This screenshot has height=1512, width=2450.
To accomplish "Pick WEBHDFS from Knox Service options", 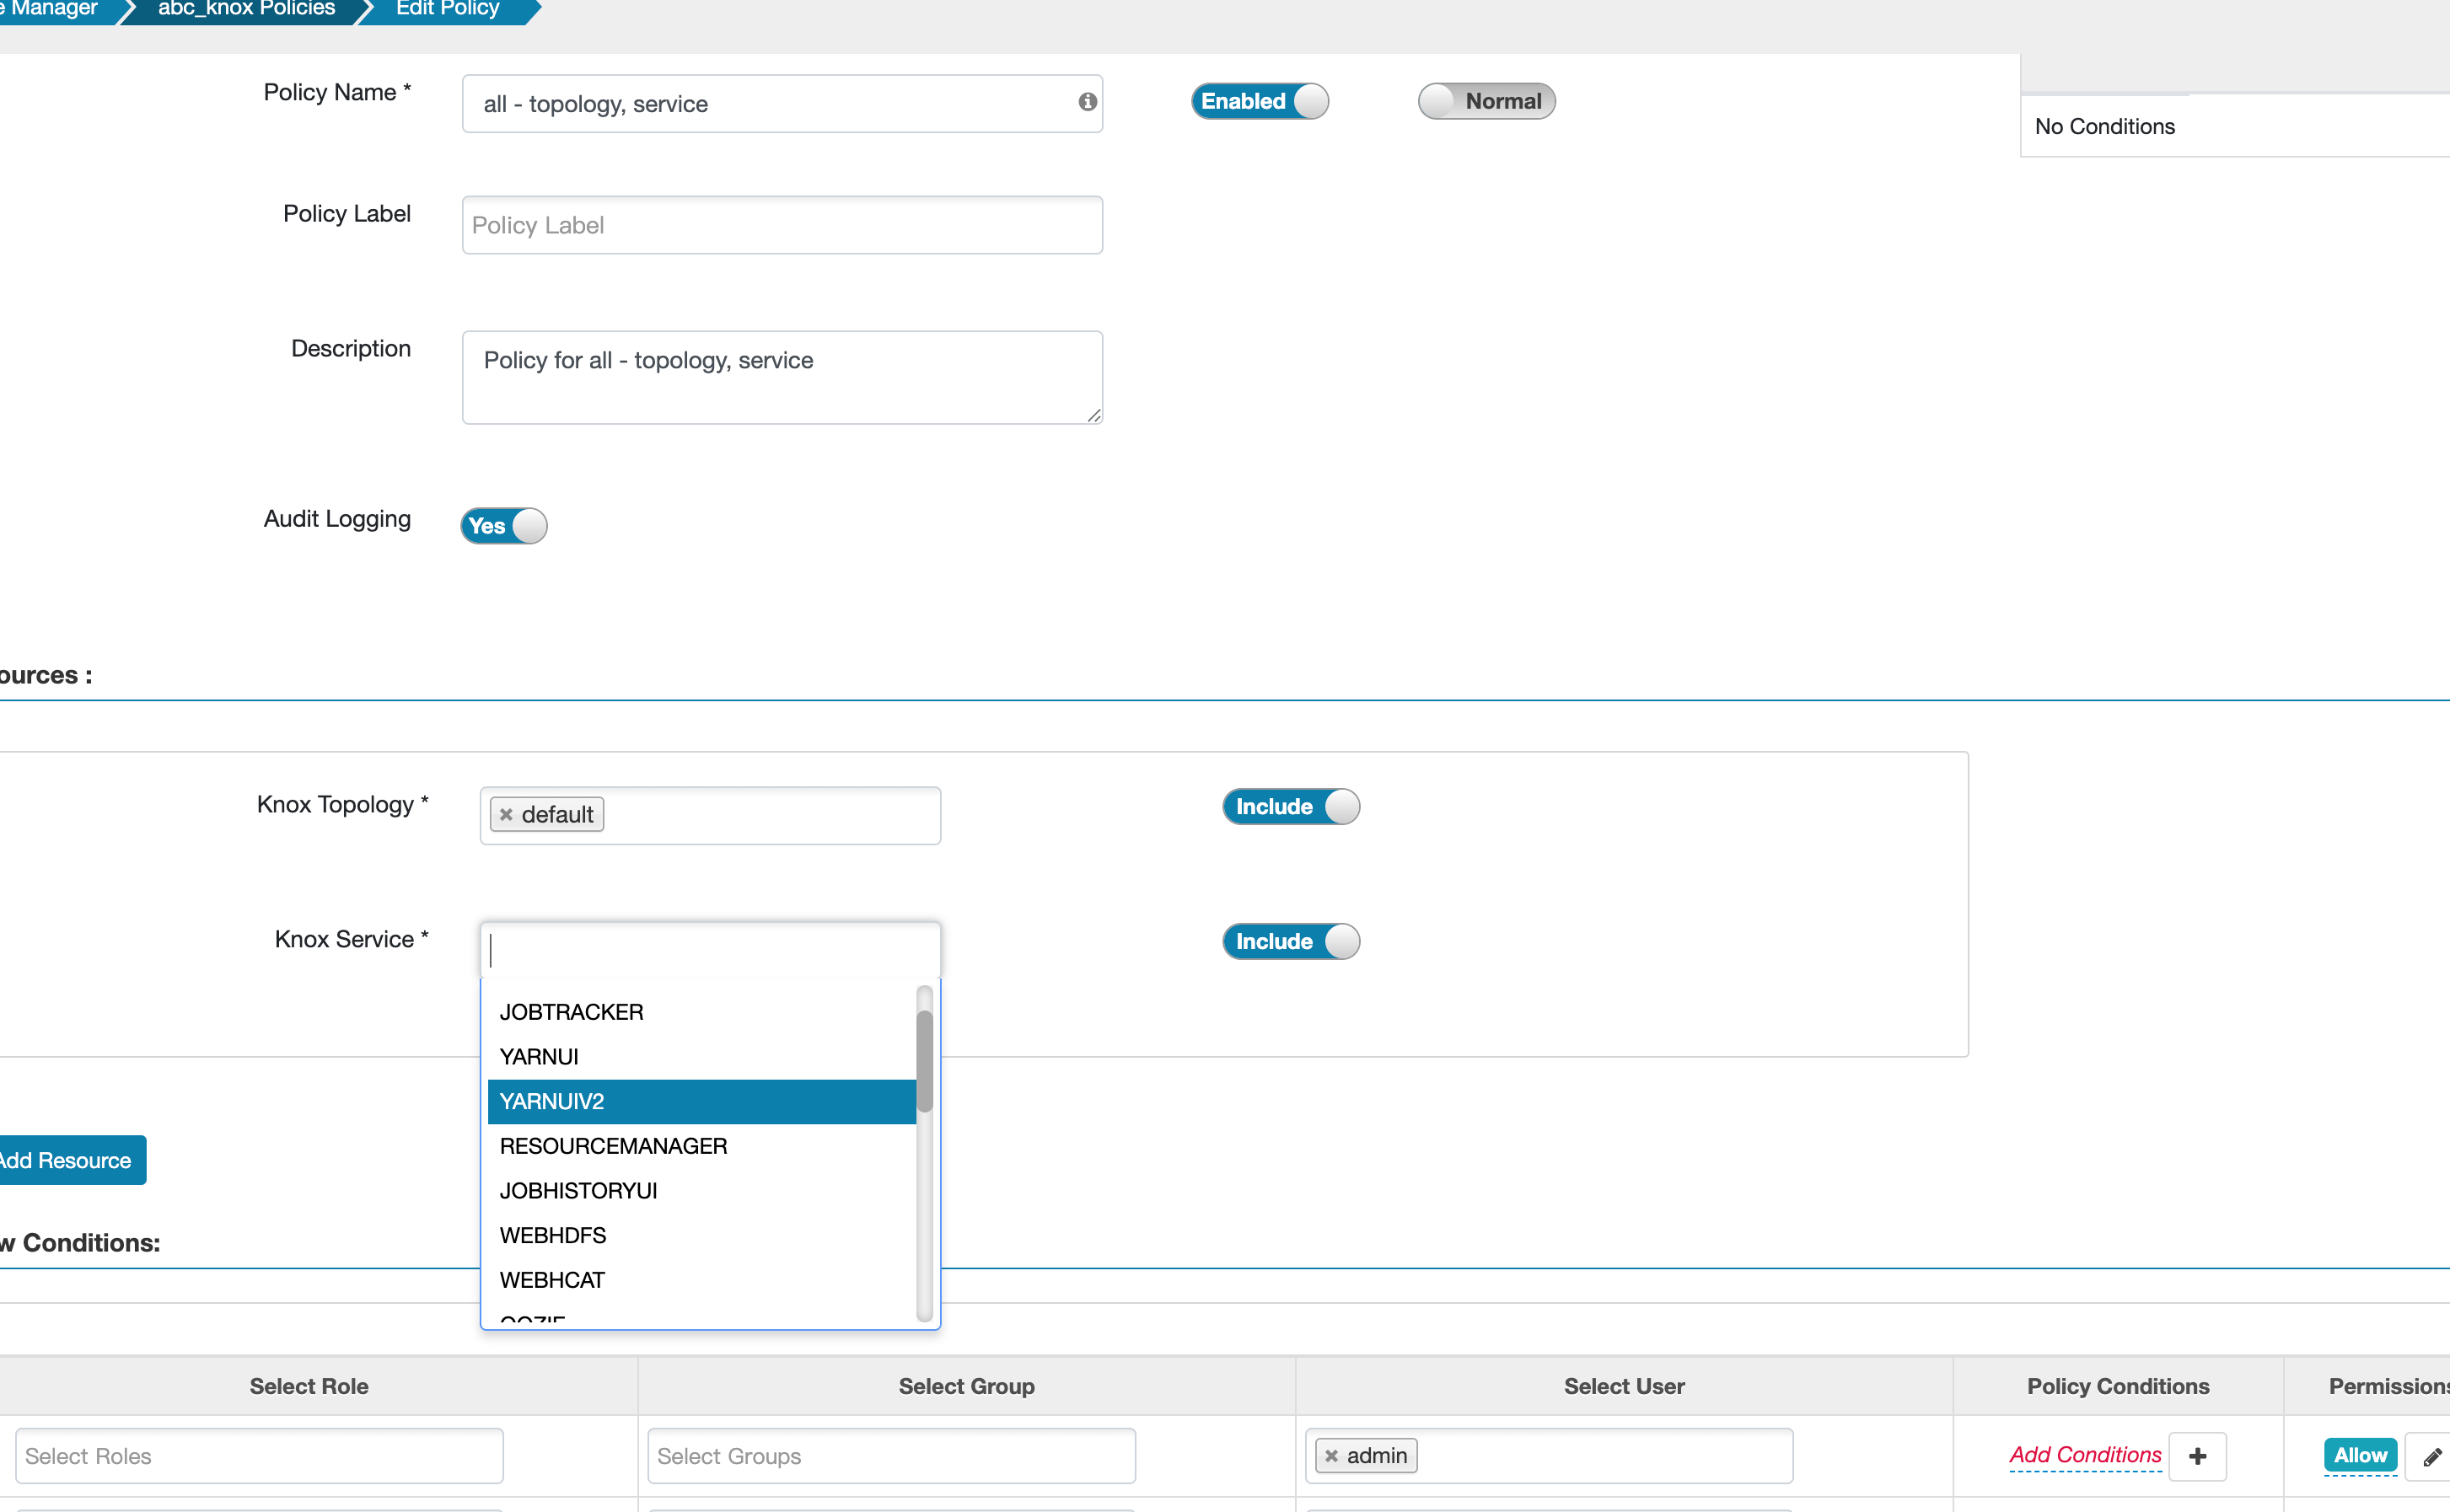I will pyautogui.click(x=553, y=1235).
